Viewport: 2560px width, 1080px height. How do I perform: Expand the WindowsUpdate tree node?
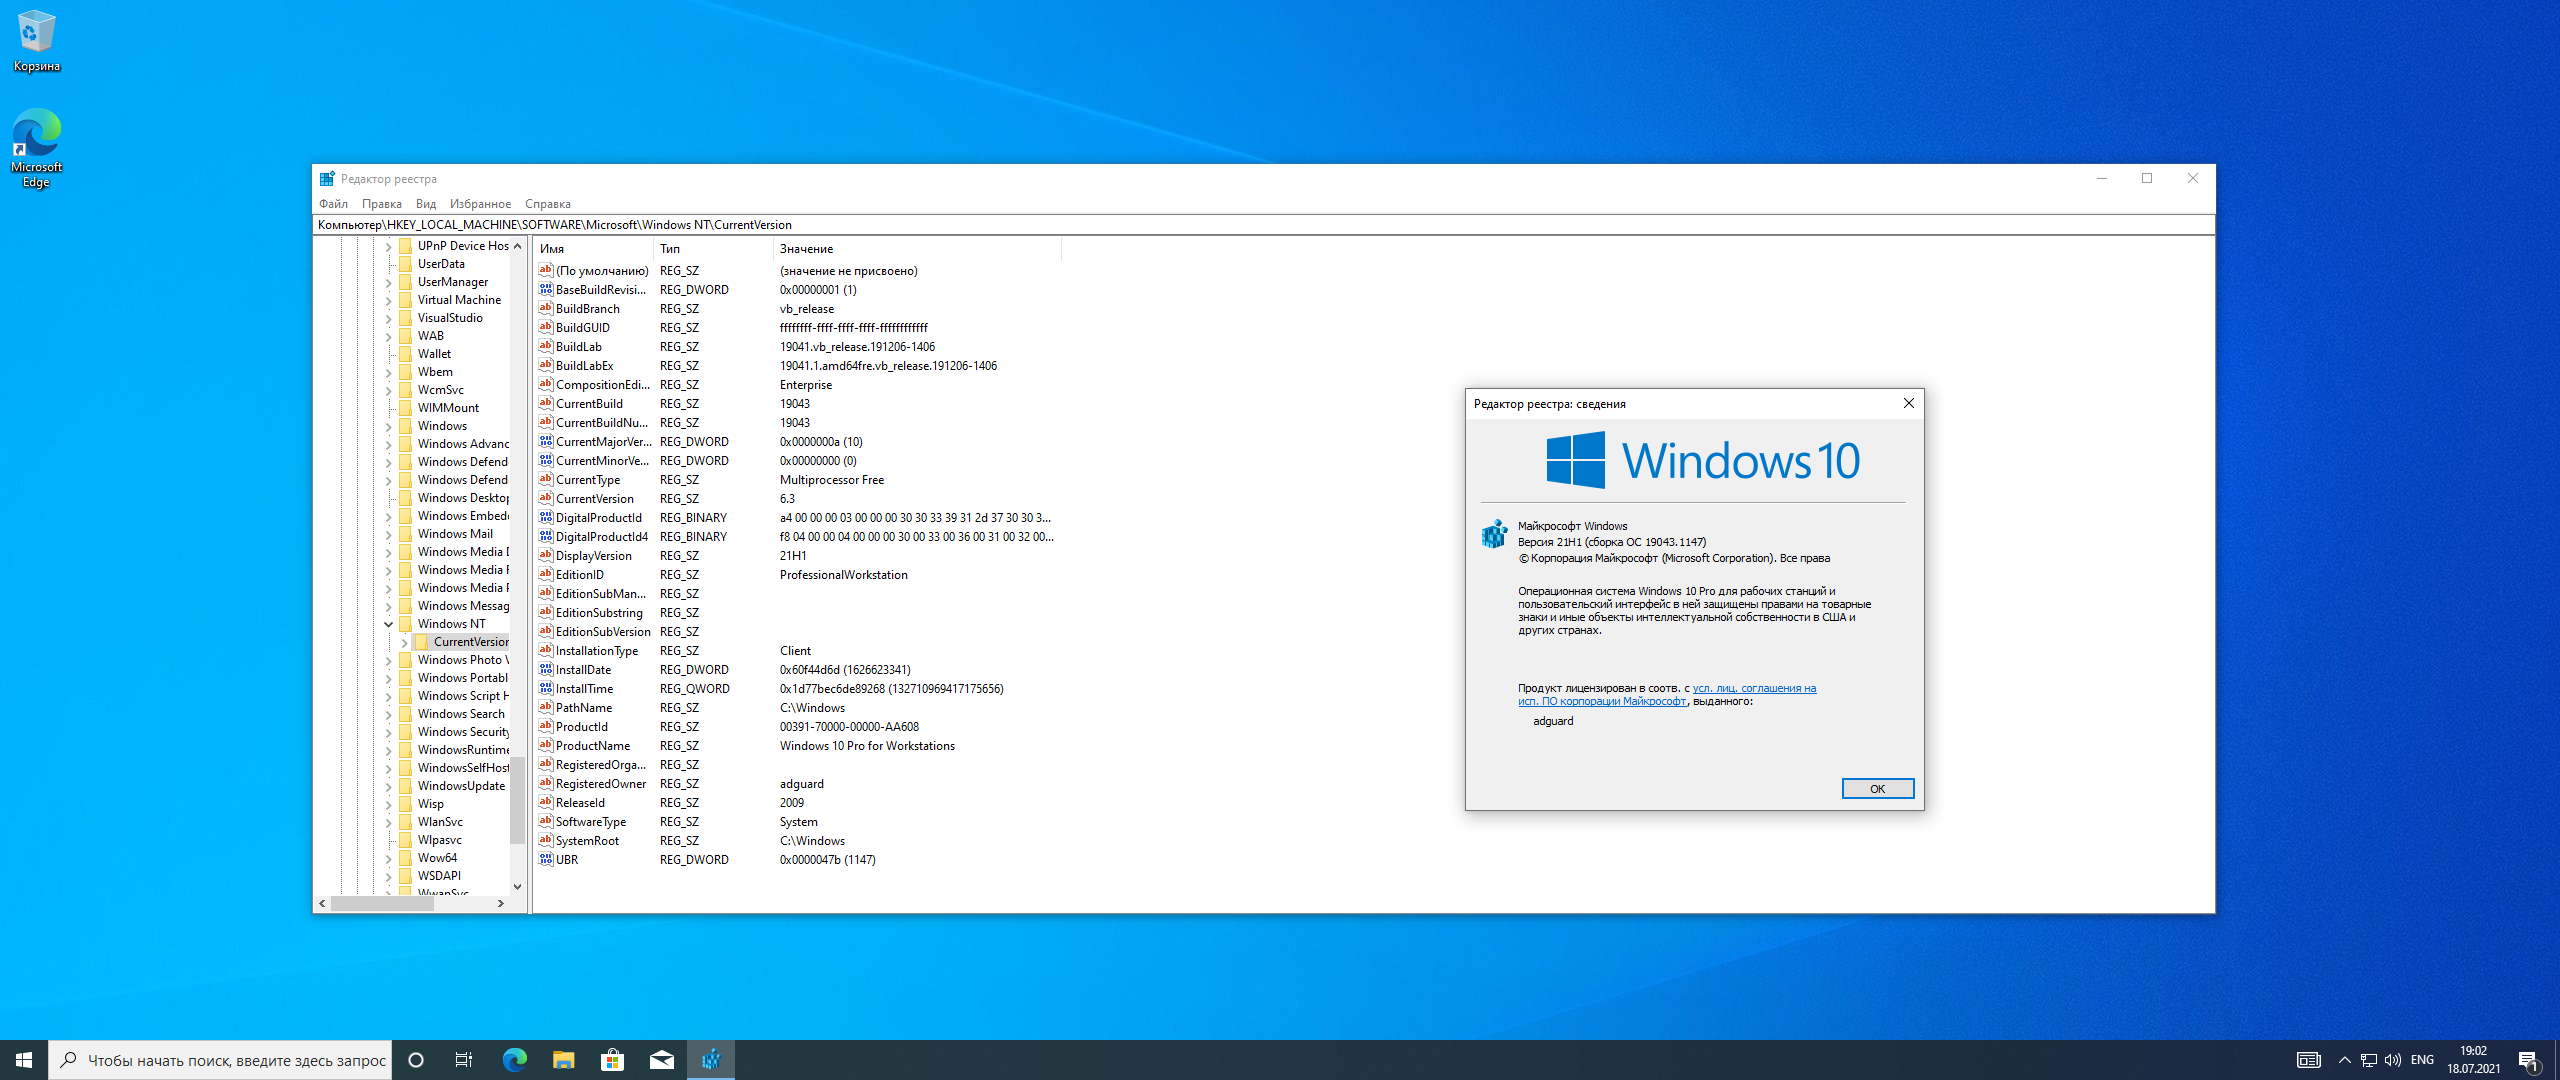pyautogui.click(x=389, y=786)
